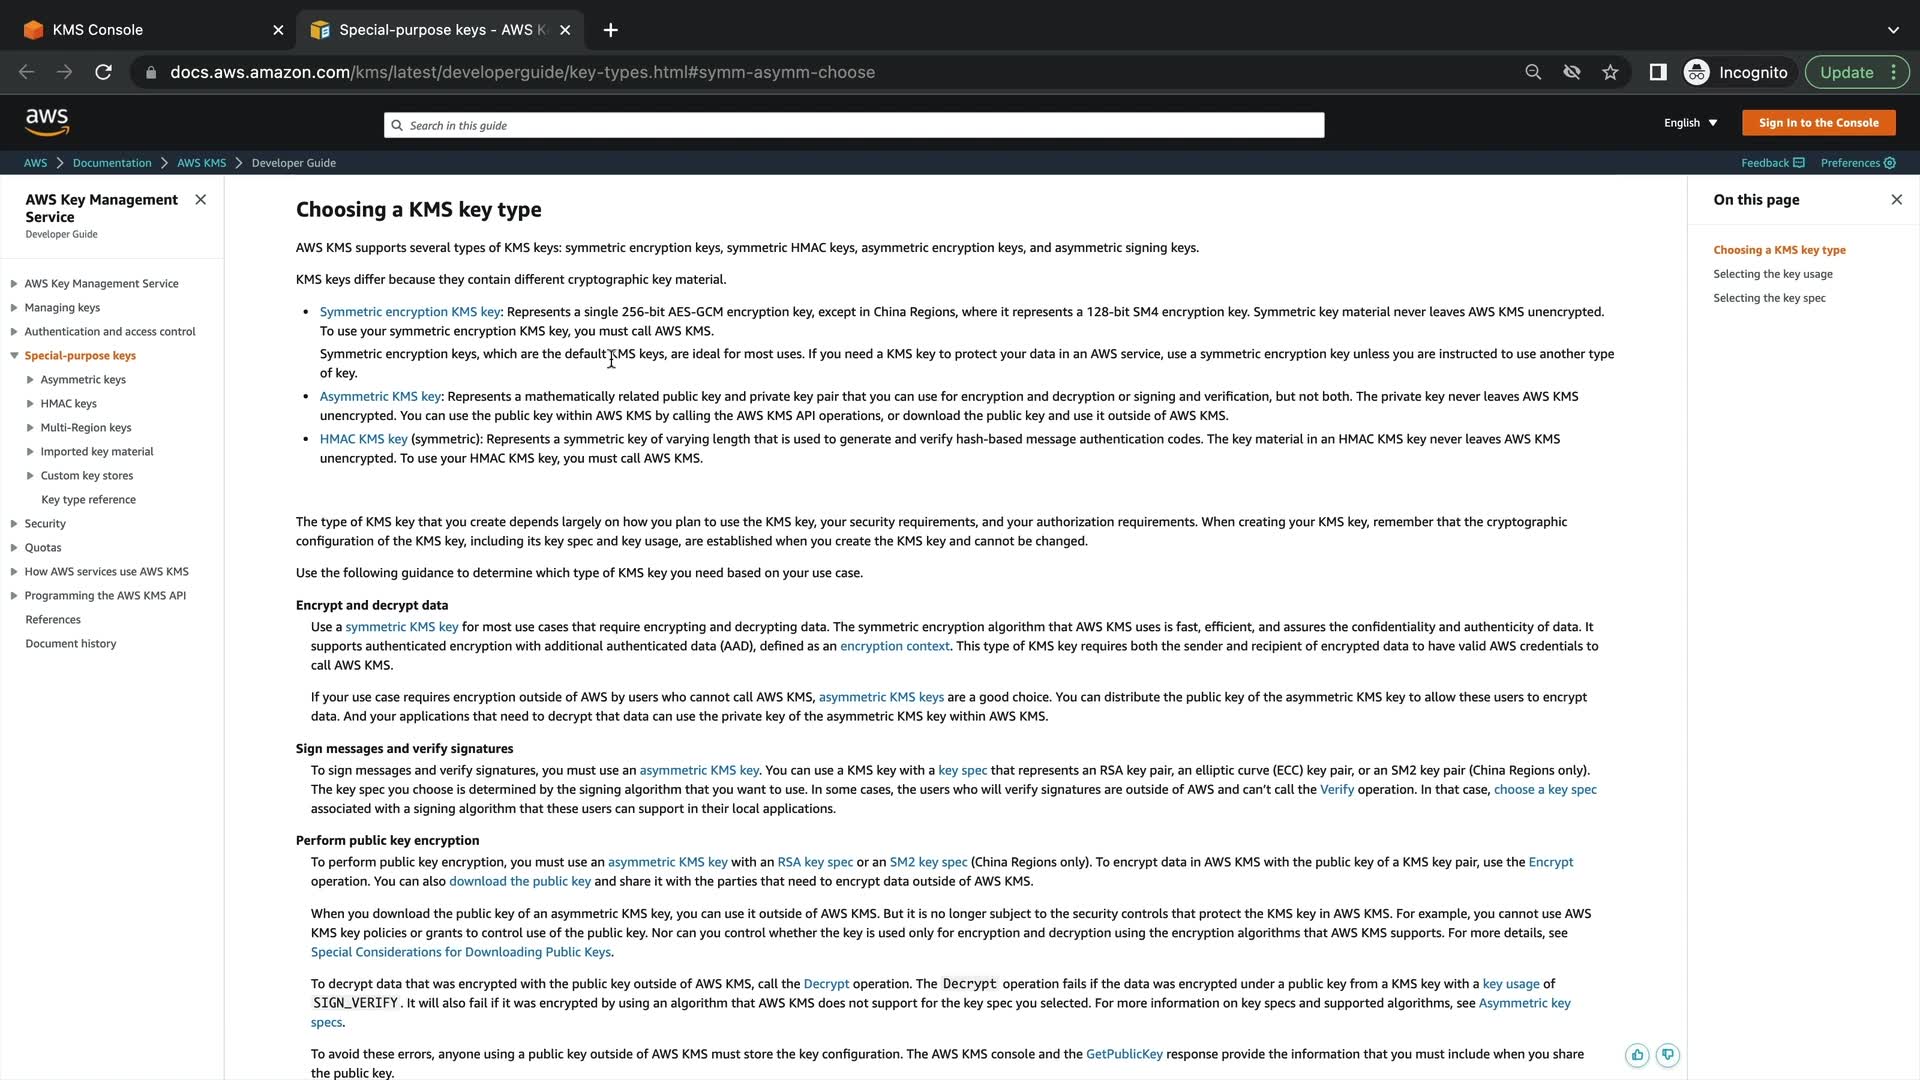The height and width of the screenshot is (1080, 1920).
Task: Reload the page
Action: [103, 72]
